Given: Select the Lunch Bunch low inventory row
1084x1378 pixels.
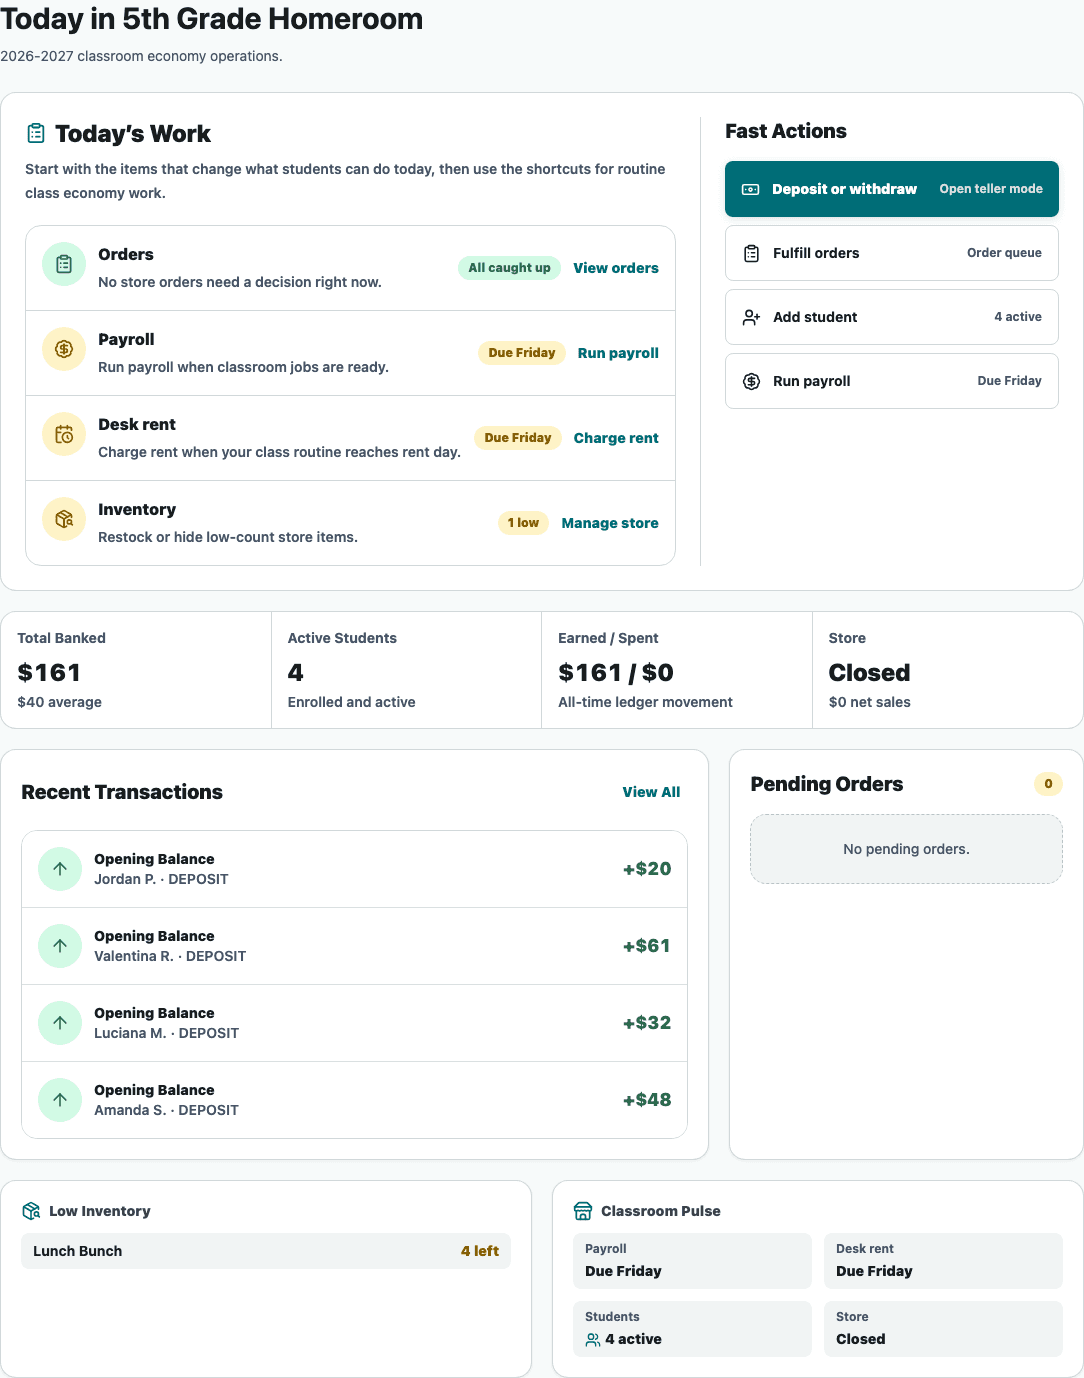Looking at the screenshot, I should [x=266, y=1251].
